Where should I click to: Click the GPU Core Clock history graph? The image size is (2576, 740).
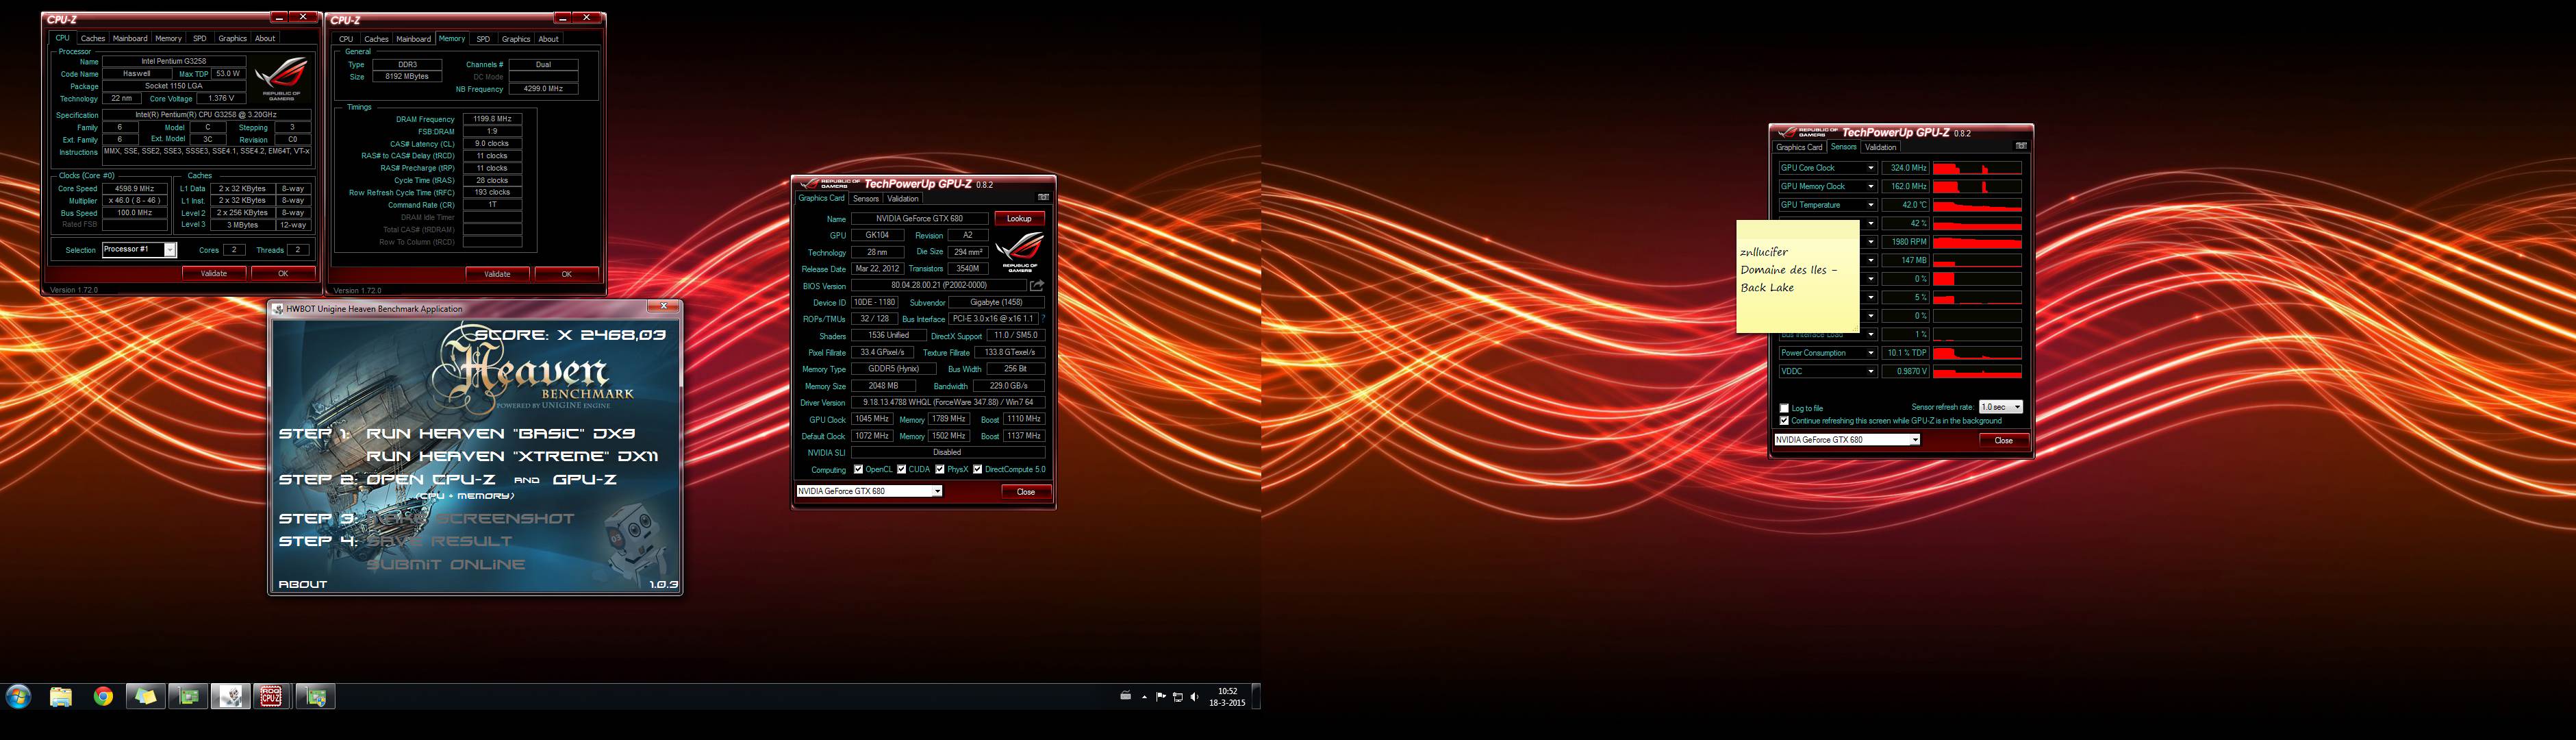point(1977,168)
